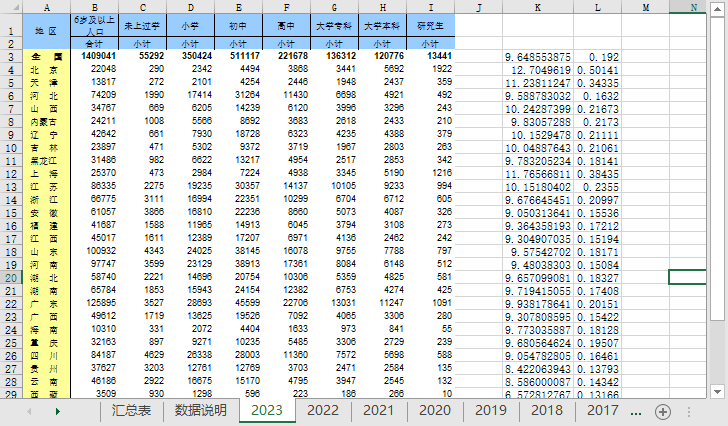Click the 四川 row label cell
Image resolution: width=728 pixels, height=426 pixels.
point(46,356)
